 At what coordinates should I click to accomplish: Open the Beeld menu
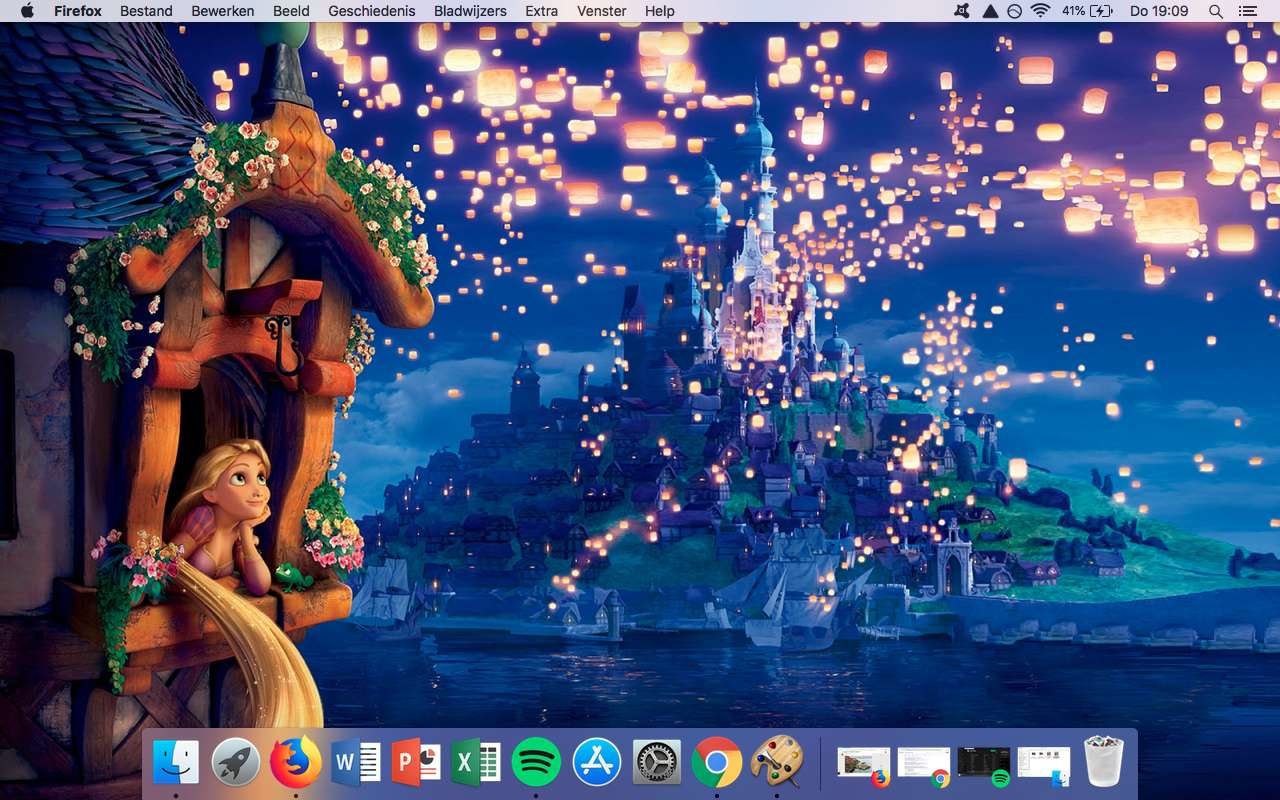[x=291, y=11]
